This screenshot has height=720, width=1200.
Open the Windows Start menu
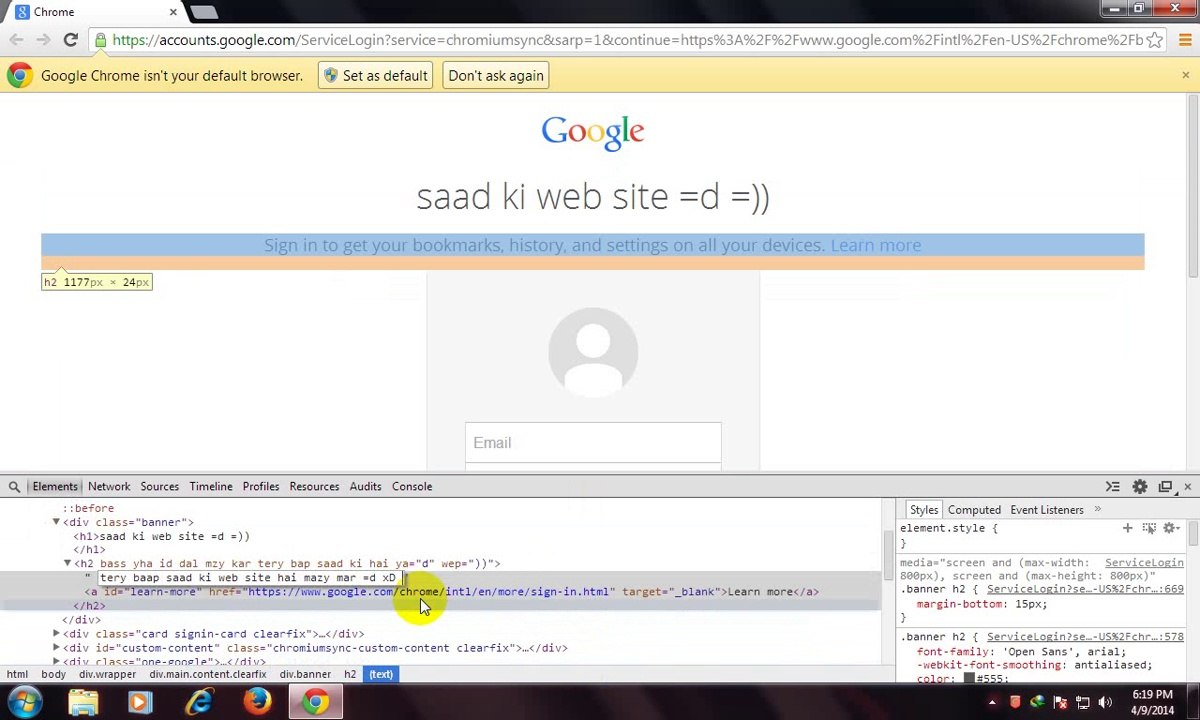coord(24,702)
